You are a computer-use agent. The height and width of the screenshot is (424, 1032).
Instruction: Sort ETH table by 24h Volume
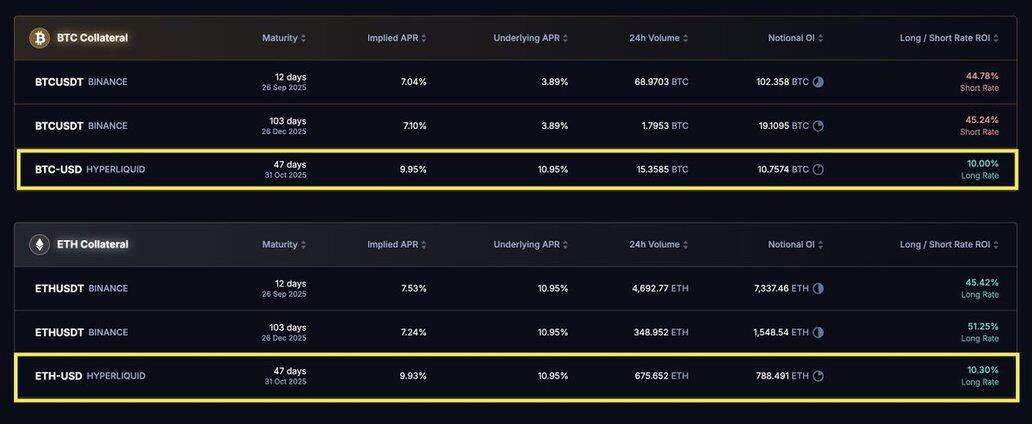(x=659, y=244)
